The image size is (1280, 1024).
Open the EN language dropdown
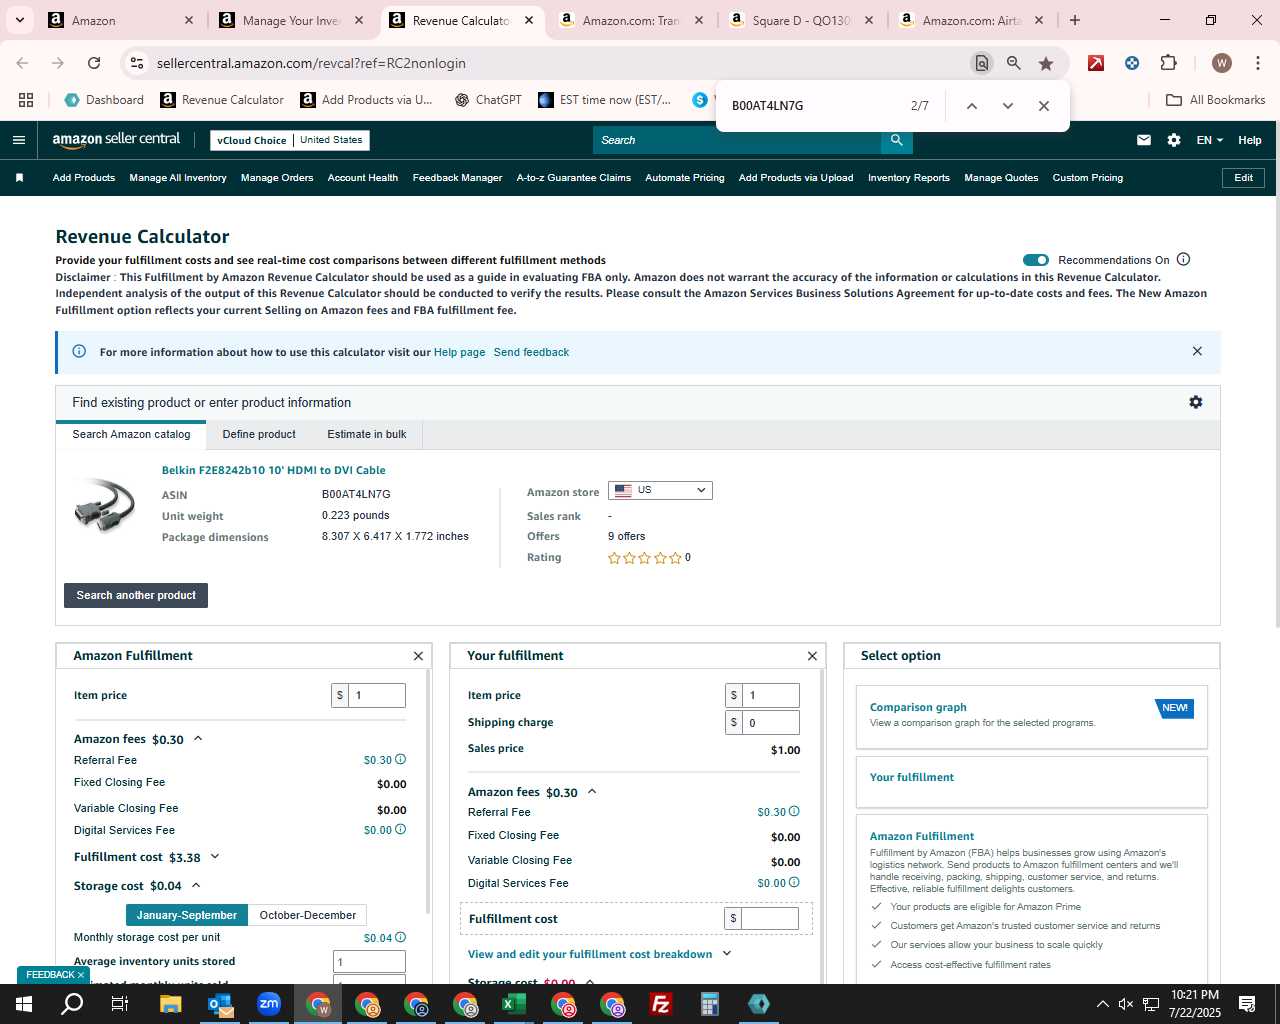pos(1209,140)
